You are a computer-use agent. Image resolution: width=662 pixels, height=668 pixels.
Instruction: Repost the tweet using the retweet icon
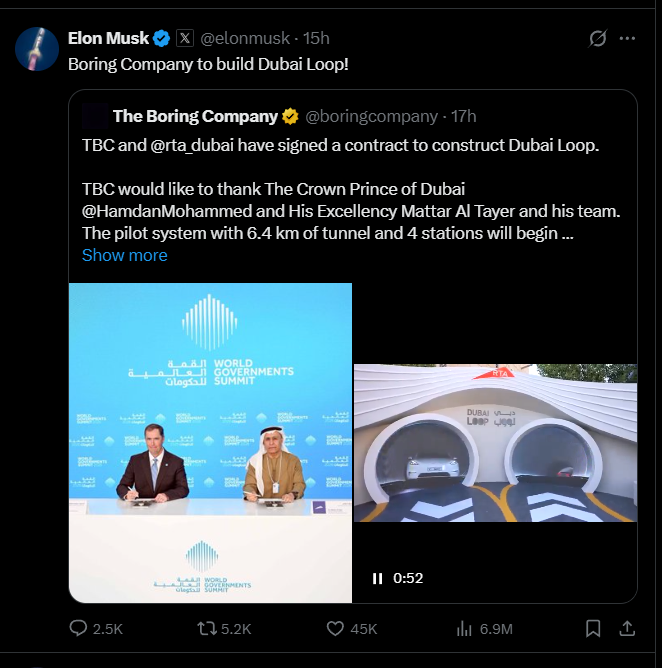coord(206,628)
